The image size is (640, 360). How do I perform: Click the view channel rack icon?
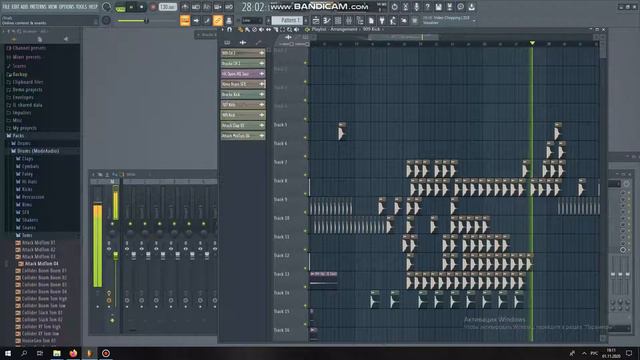point(338,20)
